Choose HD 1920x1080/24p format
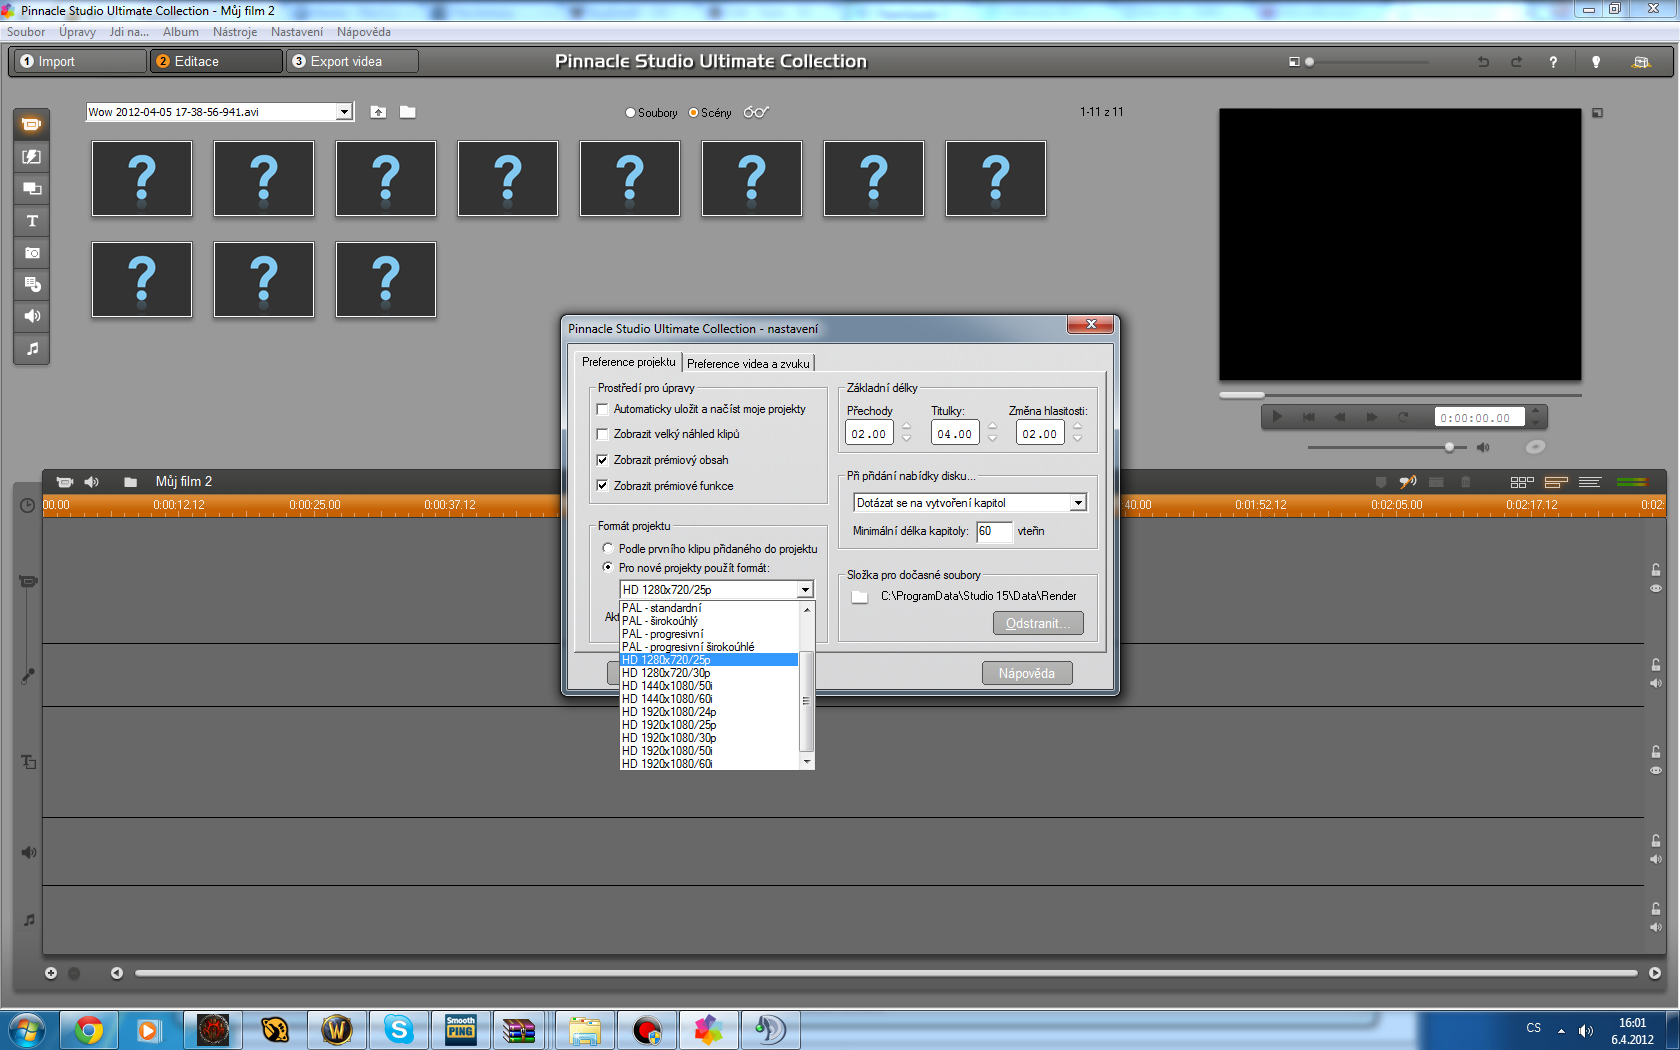Screen dimensions: 1680x1050 coord(709,712)
